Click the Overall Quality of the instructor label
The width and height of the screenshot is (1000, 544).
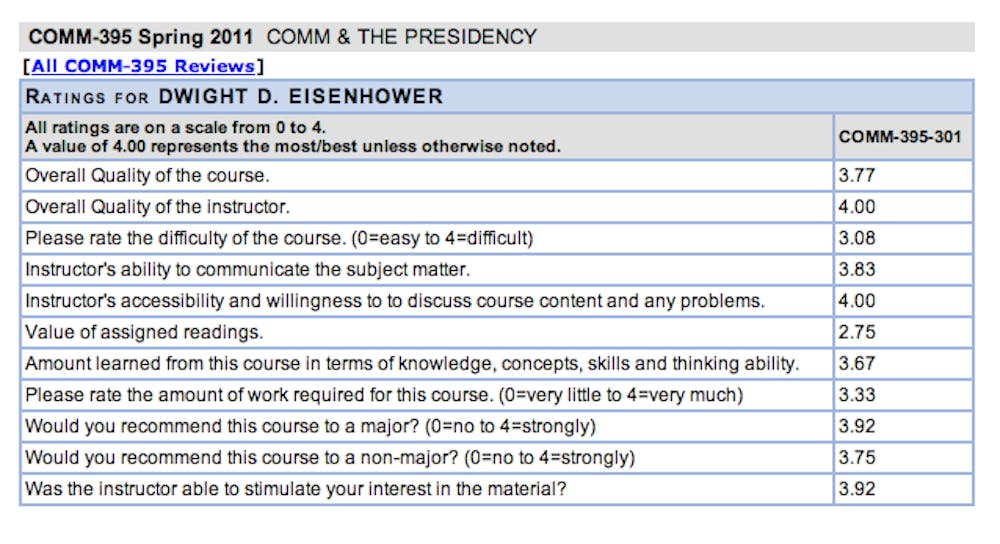(x=157, y=207)
